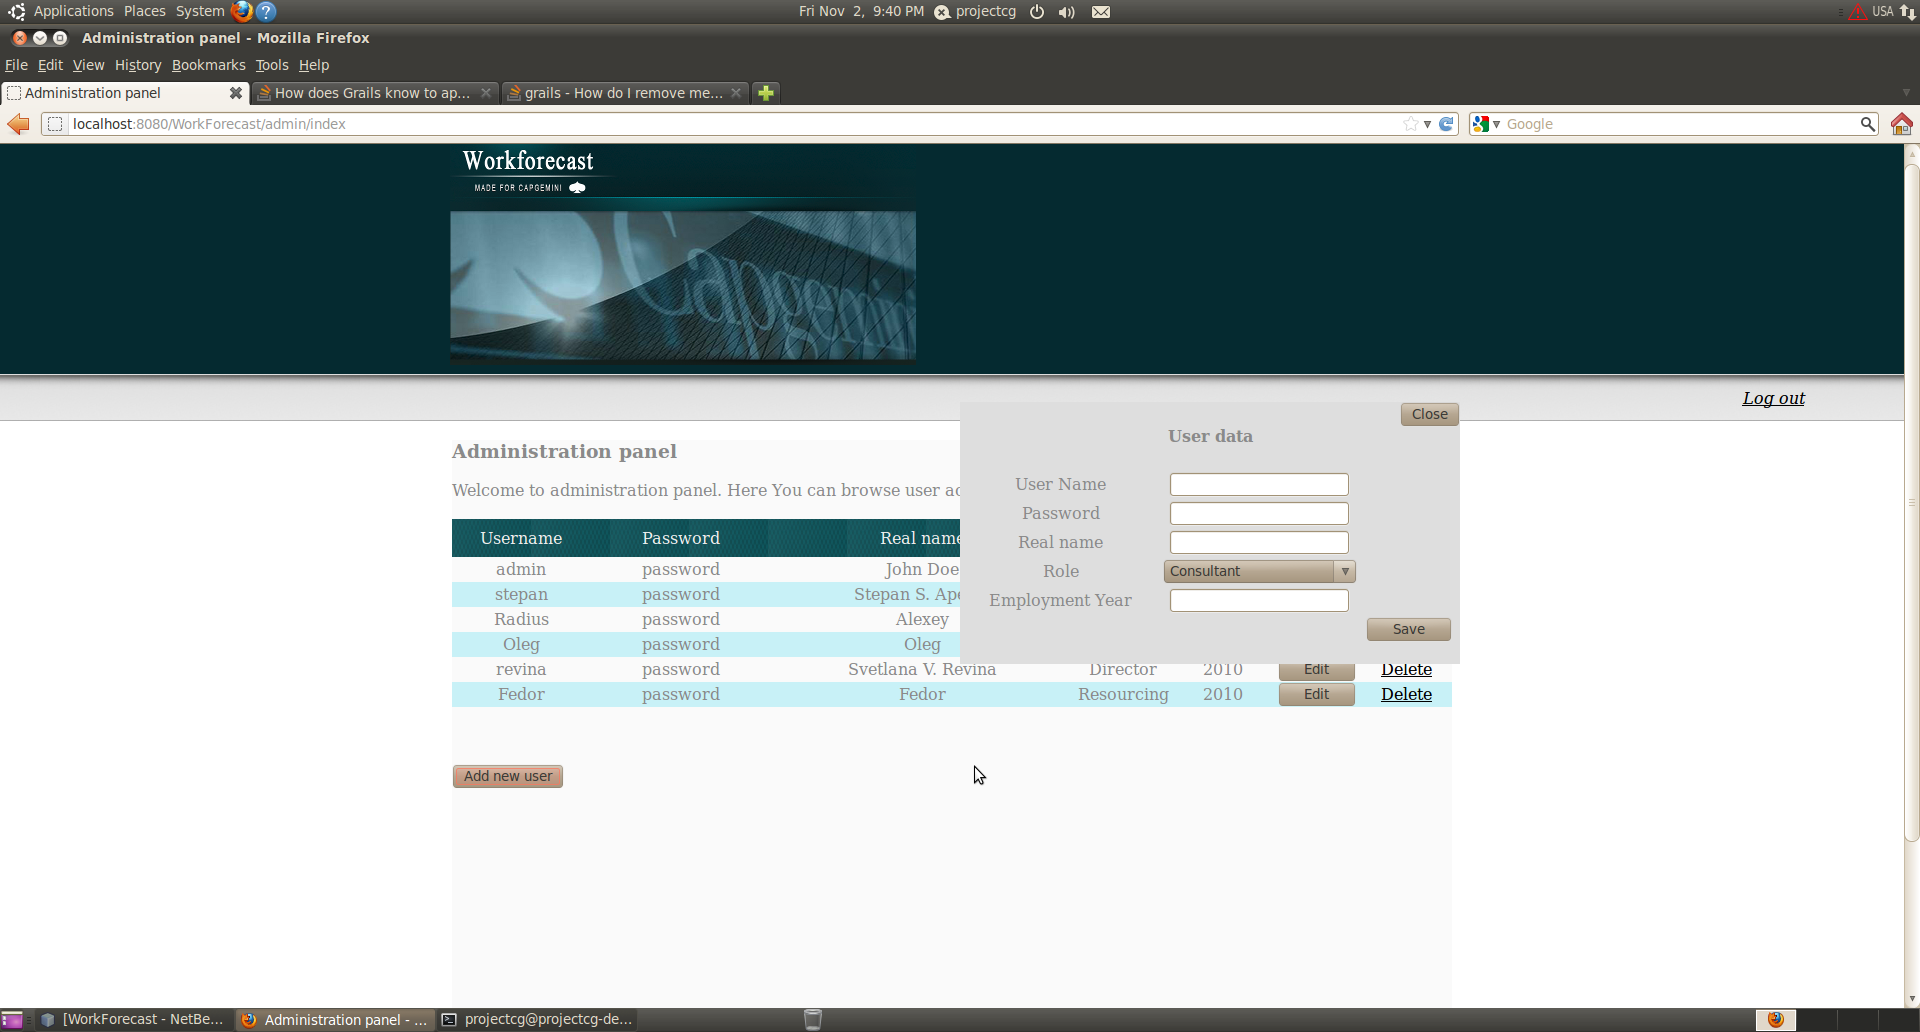Click Edit for user Fedor
The image size is (1920, 1032).
pyautogui.click(x=1316, y=694)
